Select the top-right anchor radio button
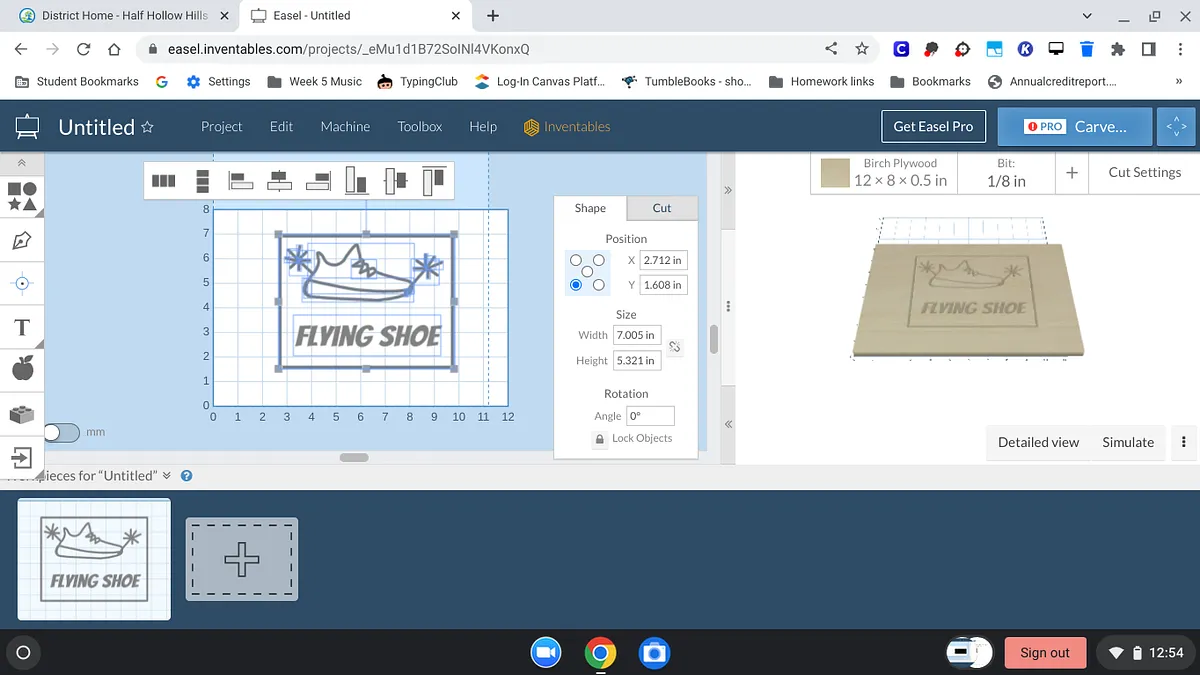The height and width of the screenshot is (675, 1200). (599, 260)
